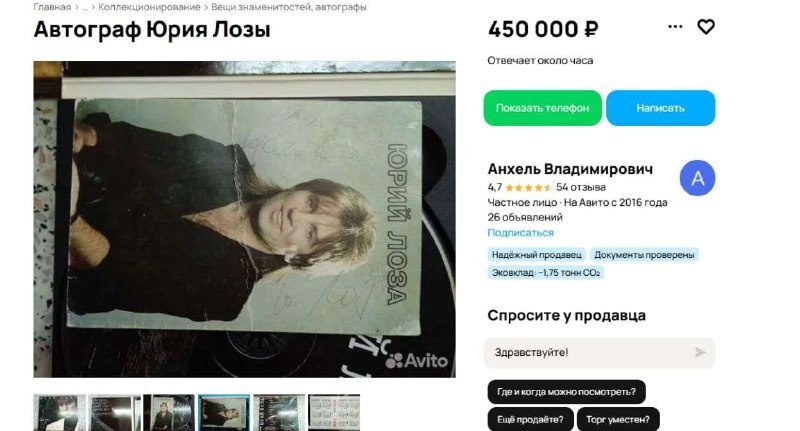Open the 54 отзыва reviews link
This screenshot has width=800, height=431.
(x=581, y=187)
